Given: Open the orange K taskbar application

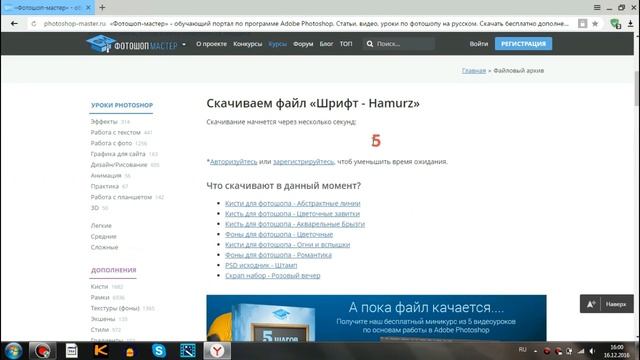Looking at the screenshot, I should 101,351.
